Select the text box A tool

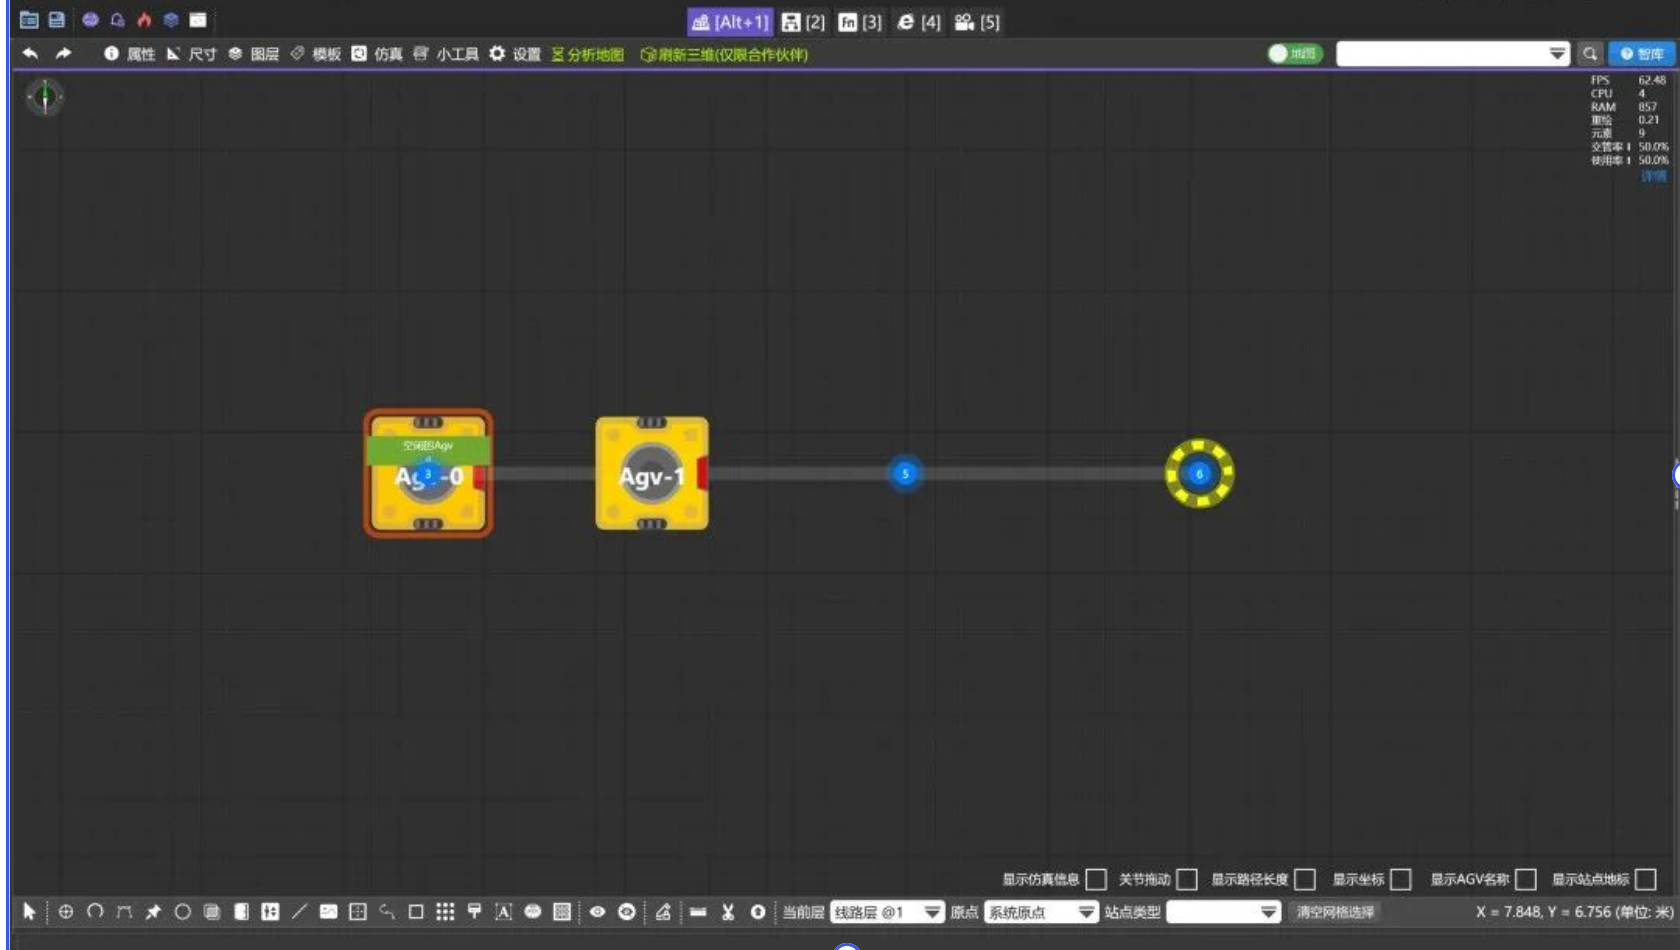pos(503,912)
